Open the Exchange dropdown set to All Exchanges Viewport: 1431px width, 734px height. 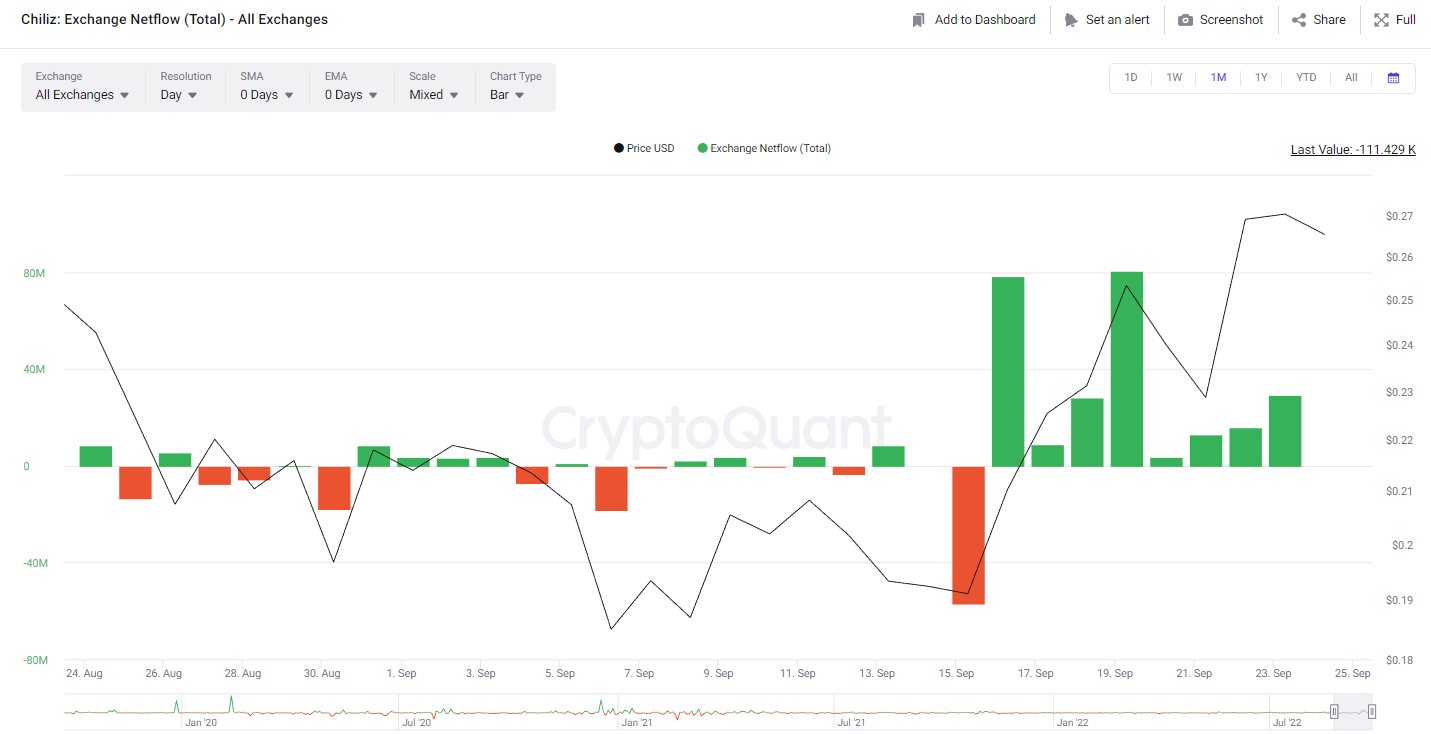point(83,95)
